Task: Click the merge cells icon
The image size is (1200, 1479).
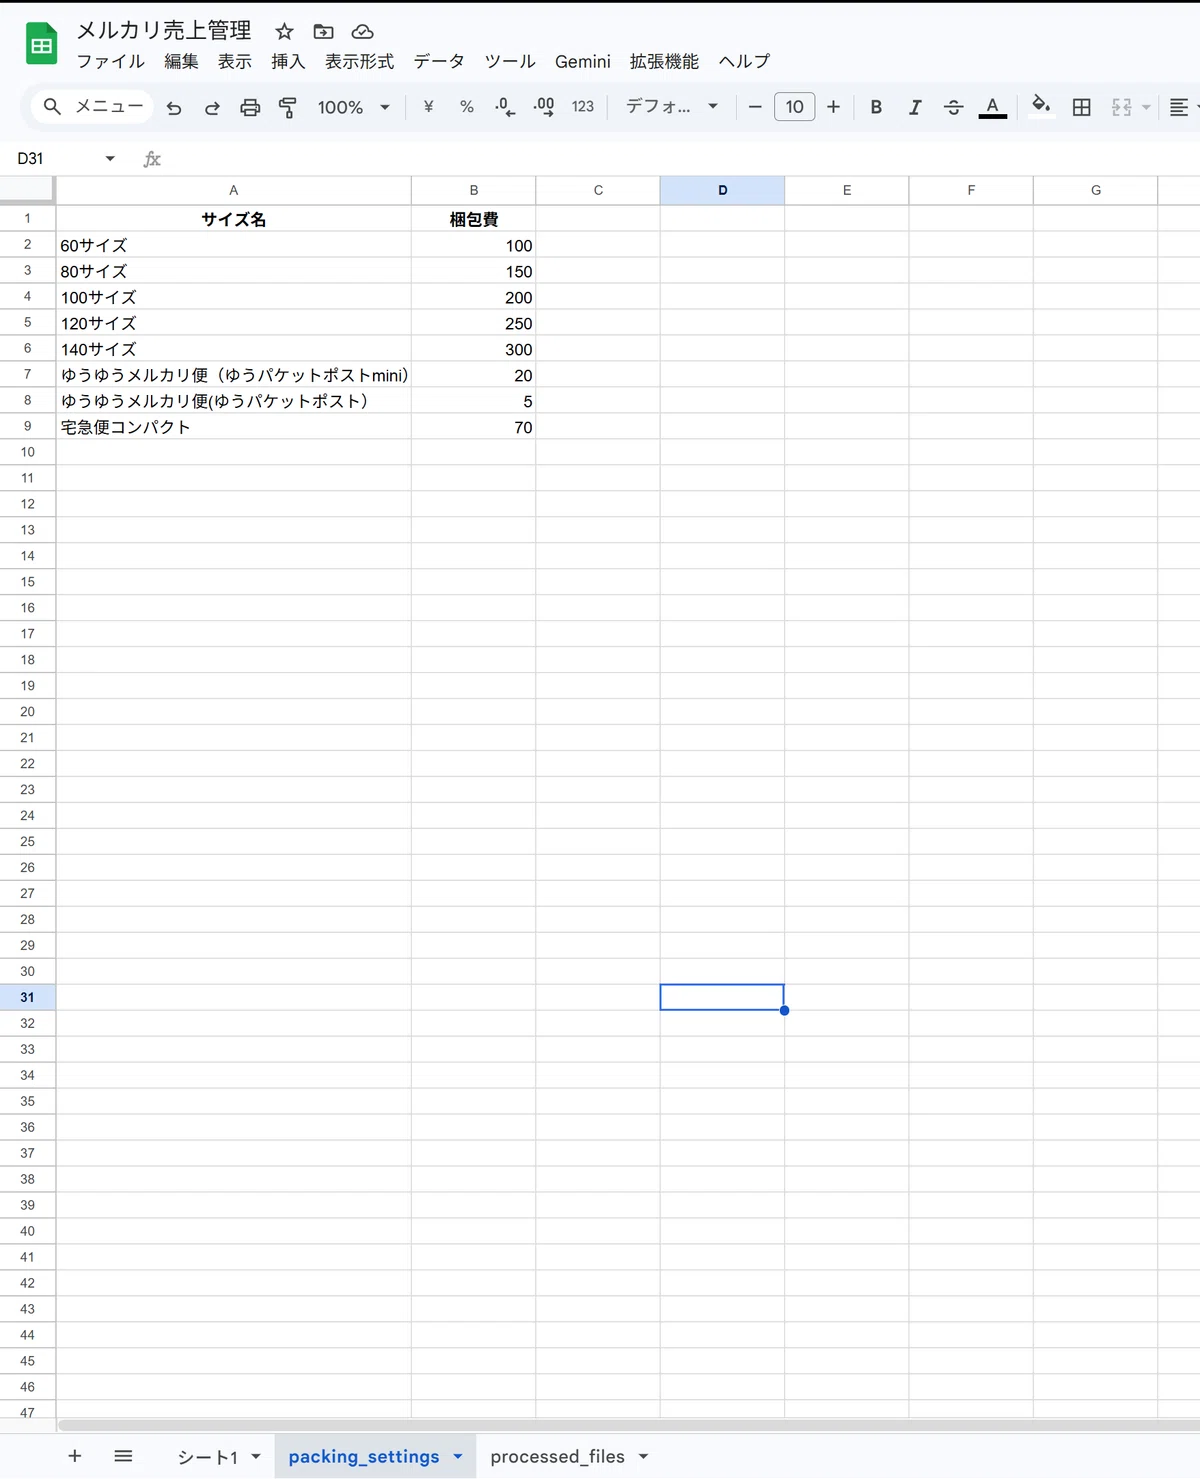Action: (x=1121, y=107)
